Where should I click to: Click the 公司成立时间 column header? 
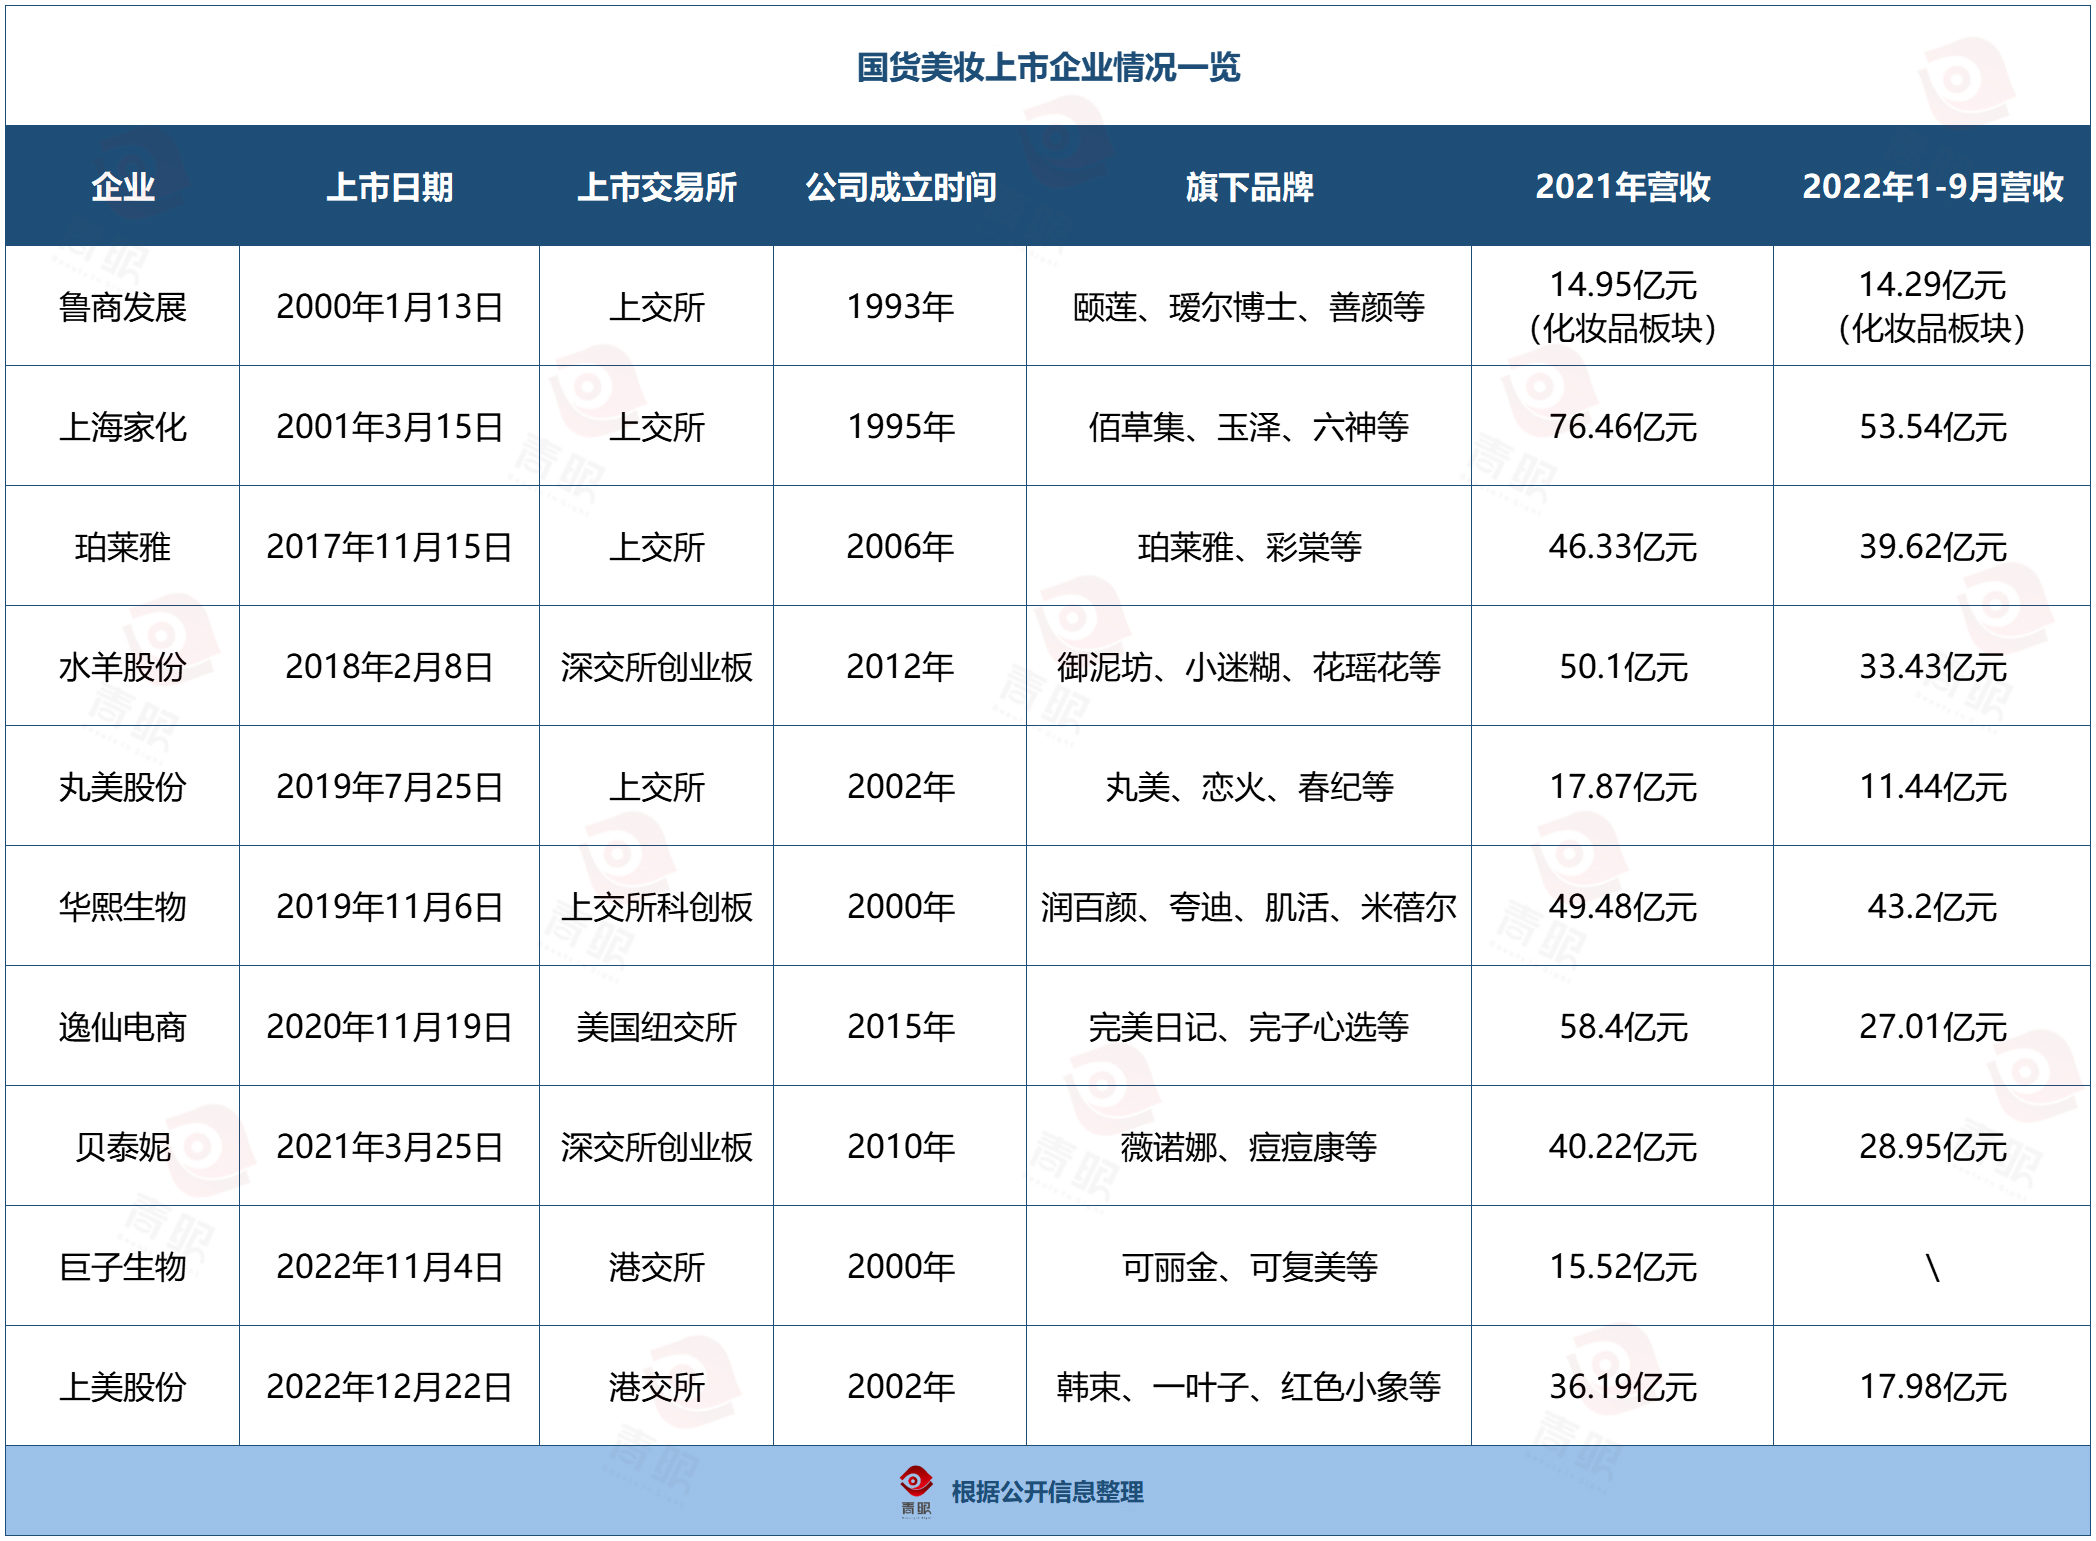pyautogui.click(x=900, y=187)
